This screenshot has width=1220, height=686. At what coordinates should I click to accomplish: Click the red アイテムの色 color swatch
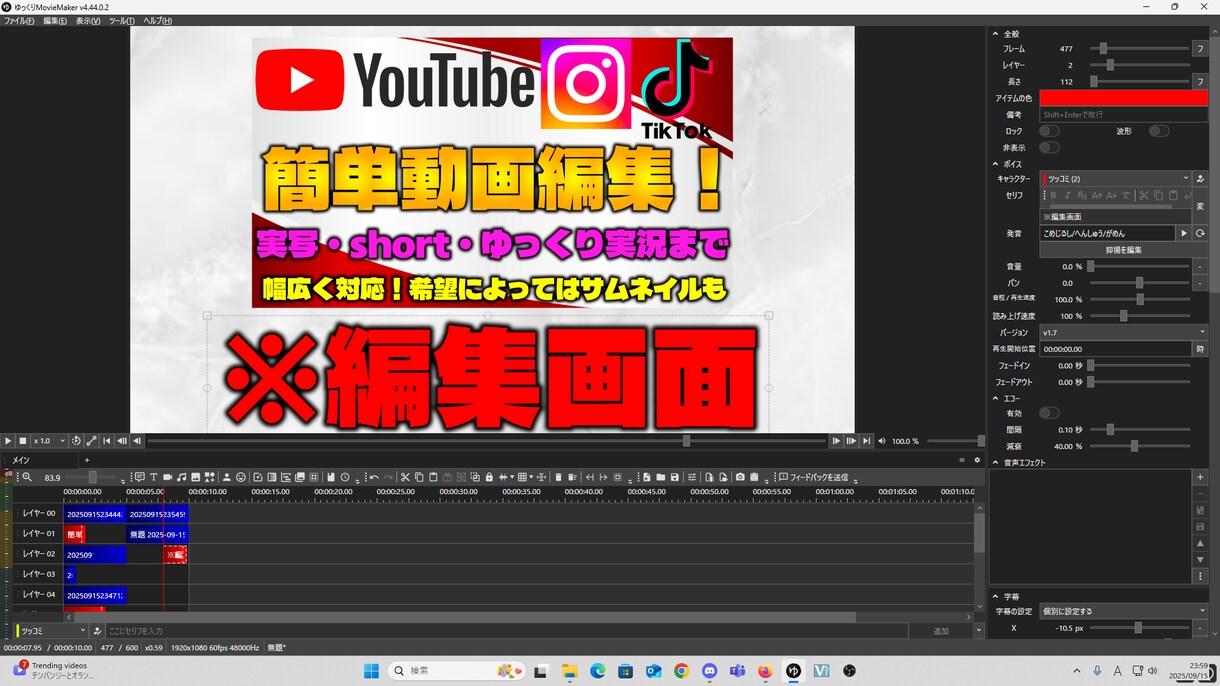(1123, 98)
